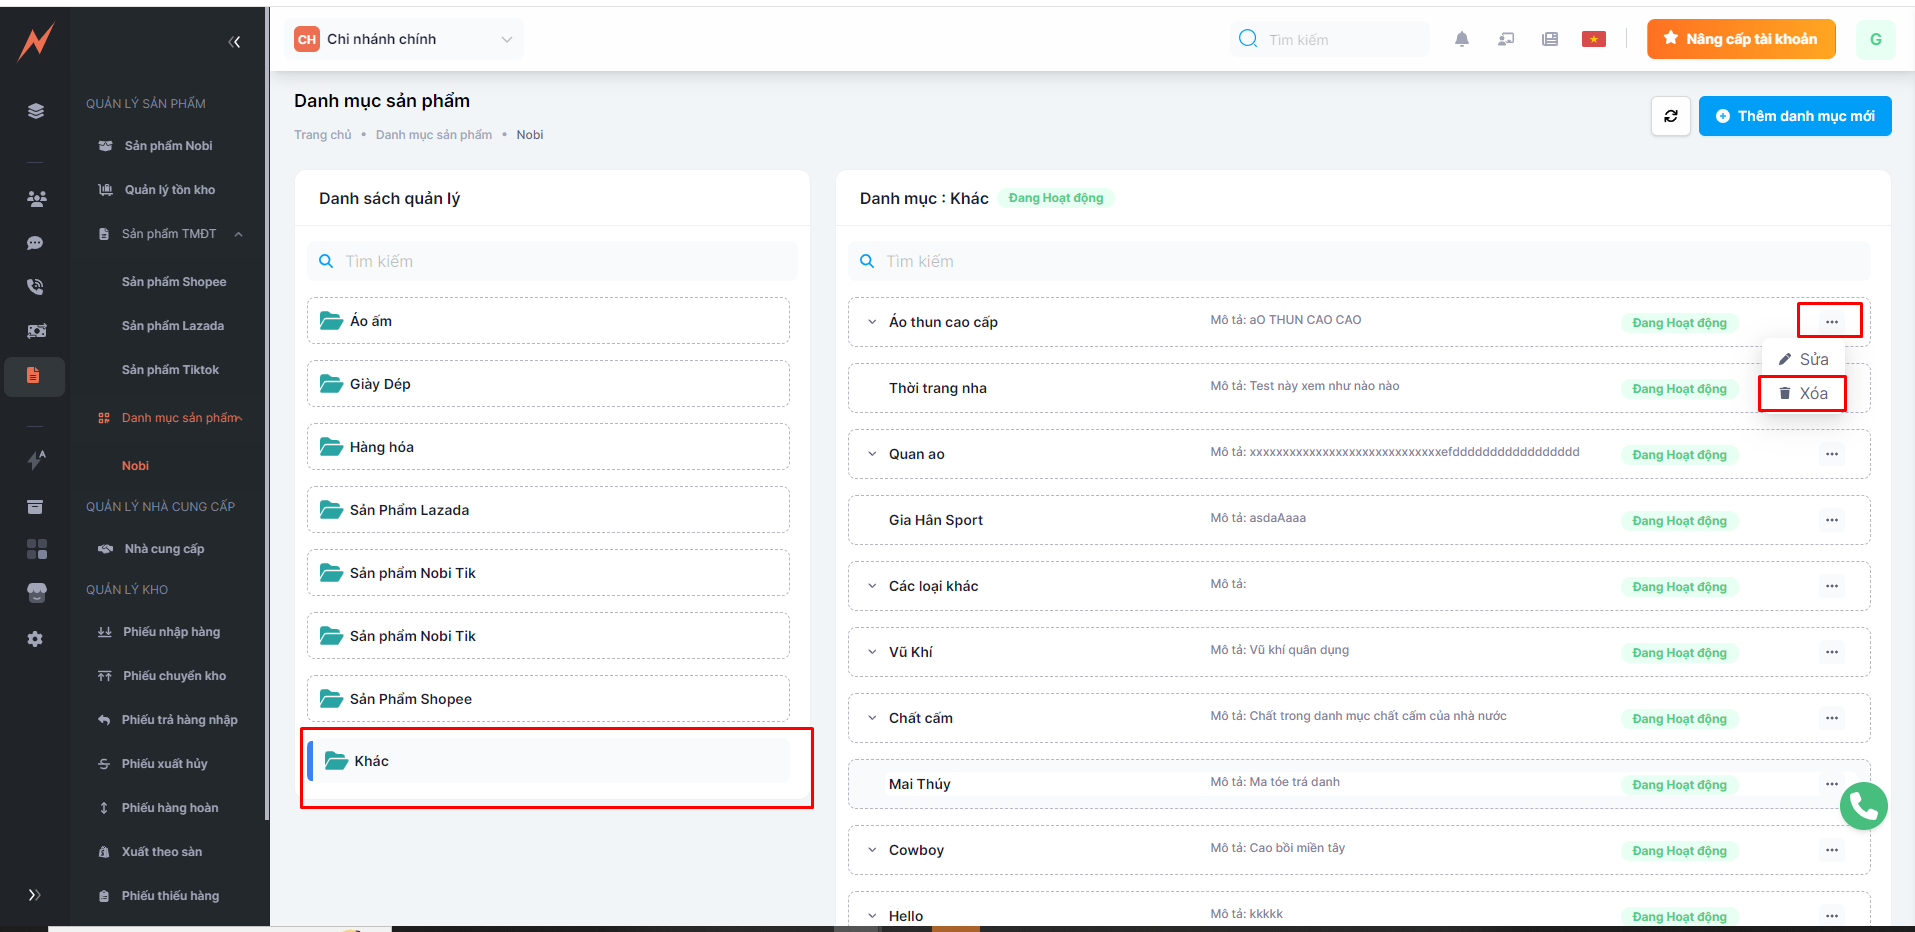Screen dimensions: 1915x932
Task: Select the Giày Dép folder
Action: (548, 384)
